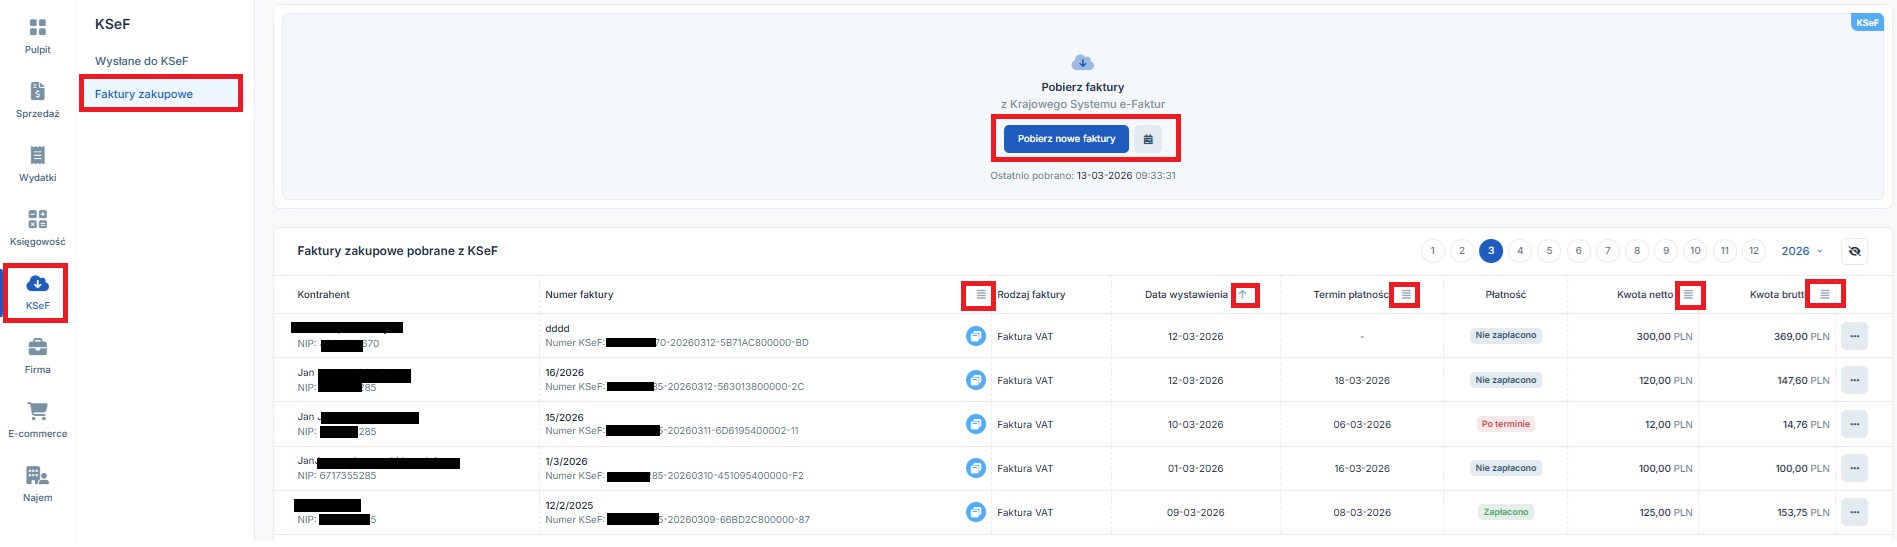Open the E-commerce cart icon
1897x547 pixels.
37,411
